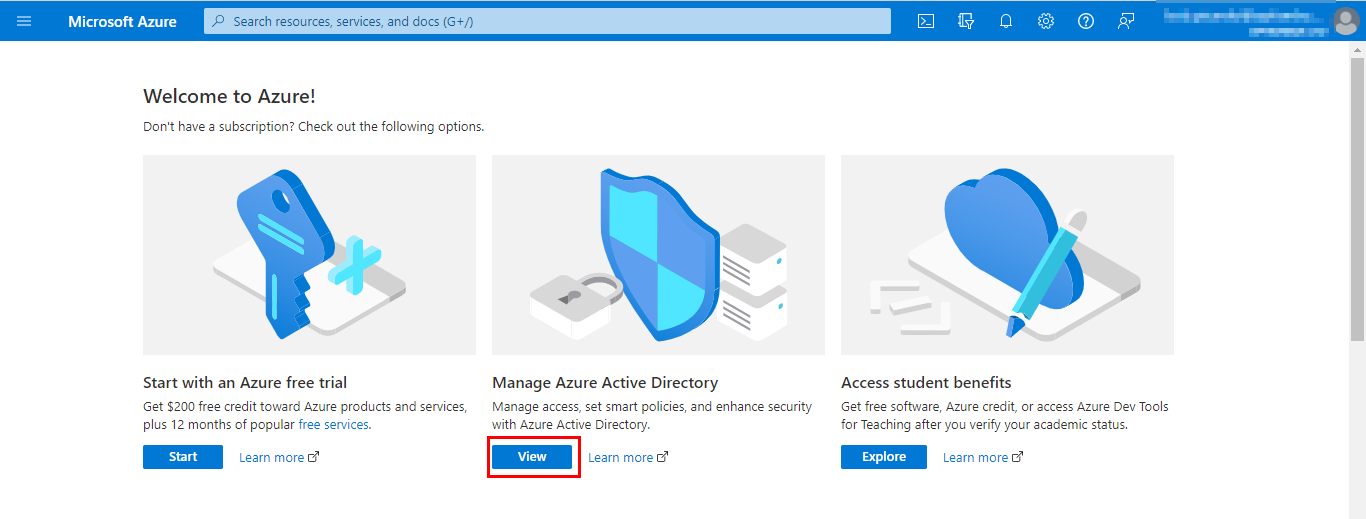View Azure Active Directory

click(532, 457)
